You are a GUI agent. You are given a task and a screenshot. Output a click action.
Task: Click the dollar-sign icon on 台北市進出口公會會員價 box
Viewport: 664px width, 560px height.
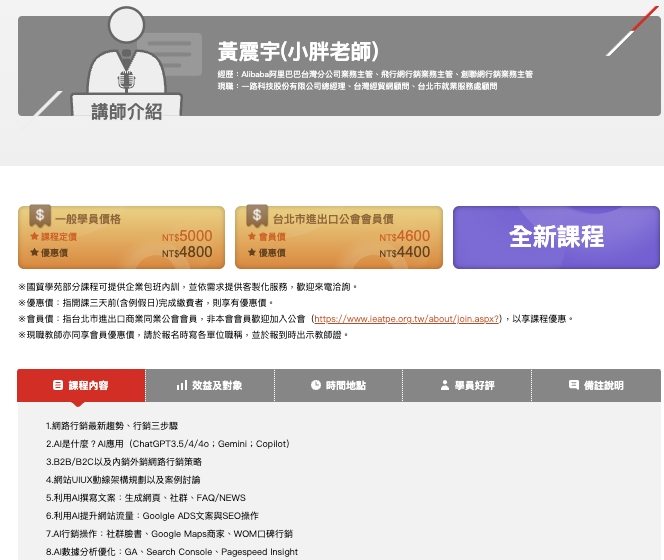pyautogui.click(x=256, y=216)
